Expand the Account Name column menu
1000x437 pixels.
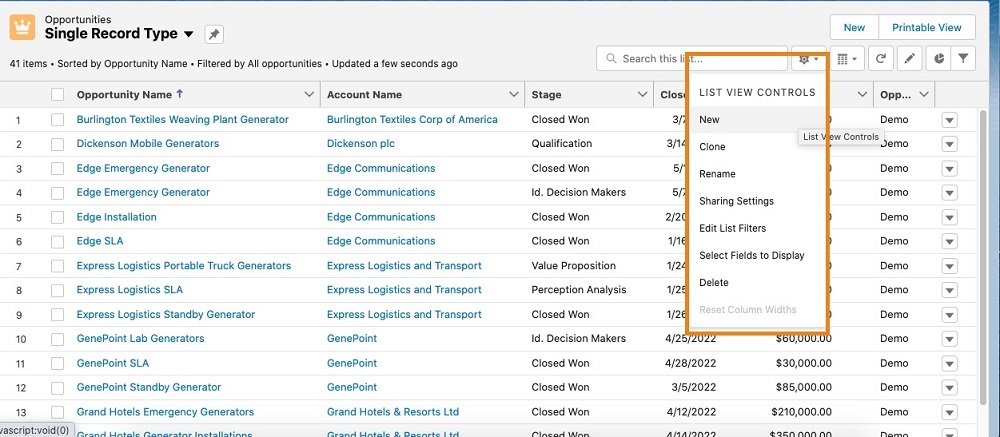(x=509, y=95)
